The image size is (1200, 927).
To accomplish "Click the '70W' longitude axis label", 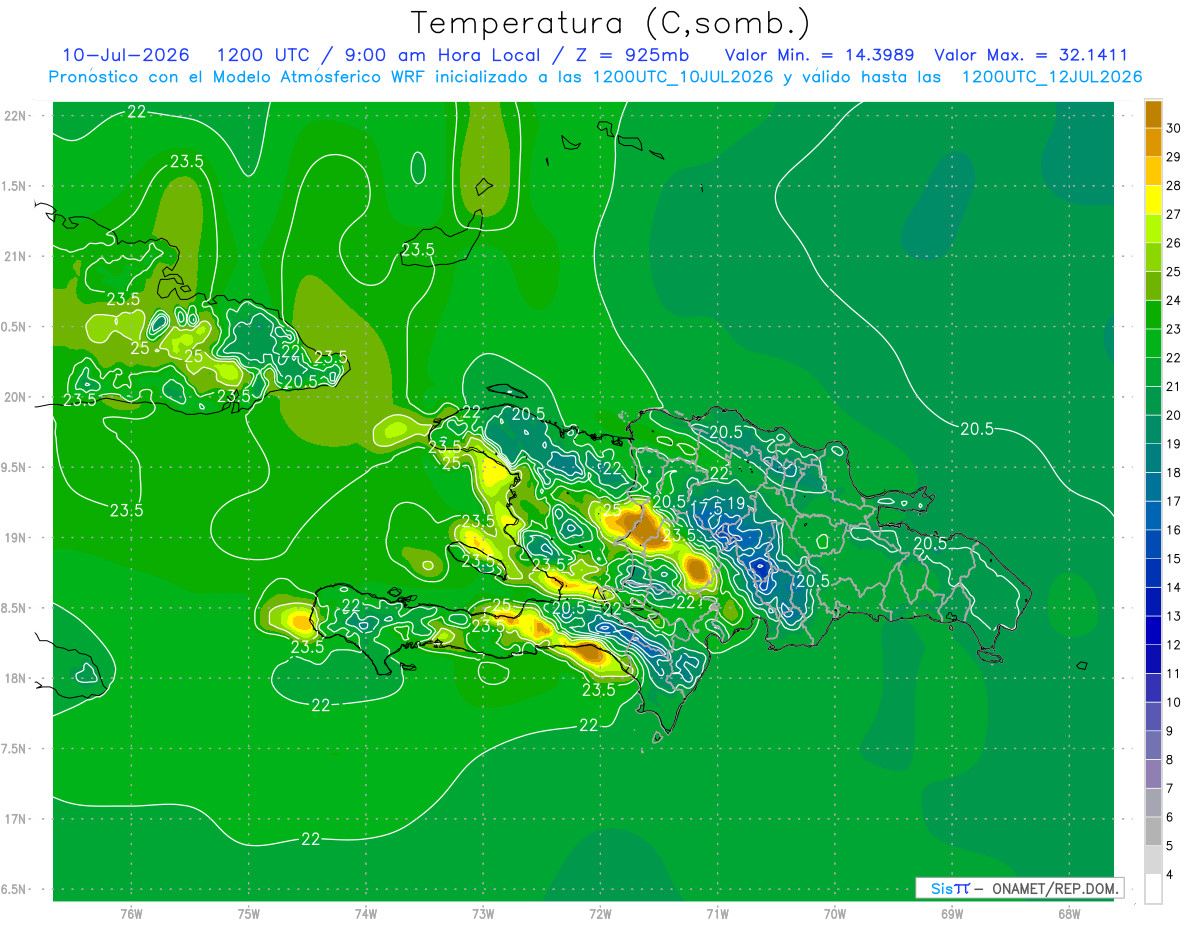I will (x=835, y=913).
